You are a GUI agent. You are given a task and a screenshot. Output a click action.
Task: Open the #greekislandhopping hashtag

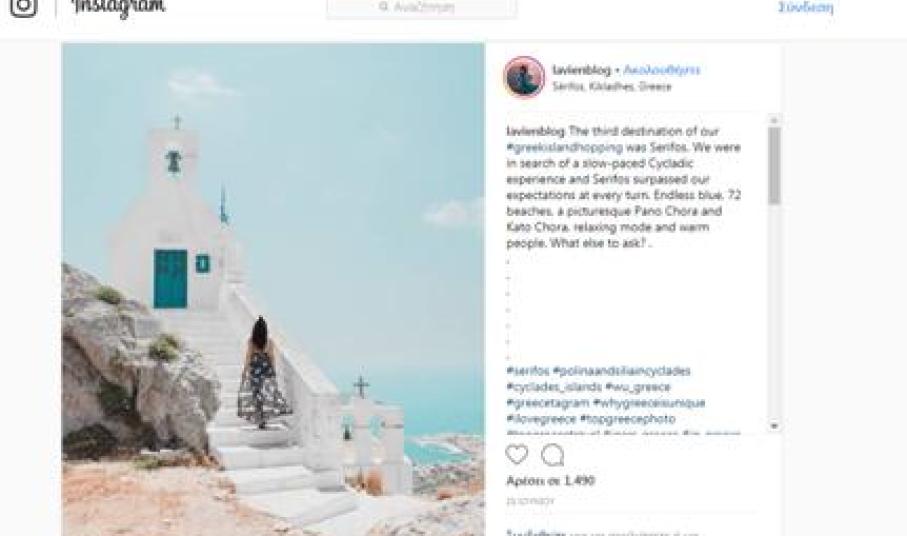(x=565, y=147)
